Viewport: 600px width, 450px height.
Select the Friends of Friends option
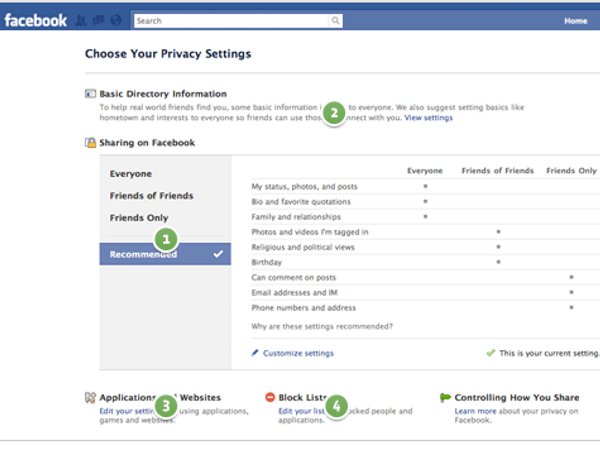pos(151,196)
